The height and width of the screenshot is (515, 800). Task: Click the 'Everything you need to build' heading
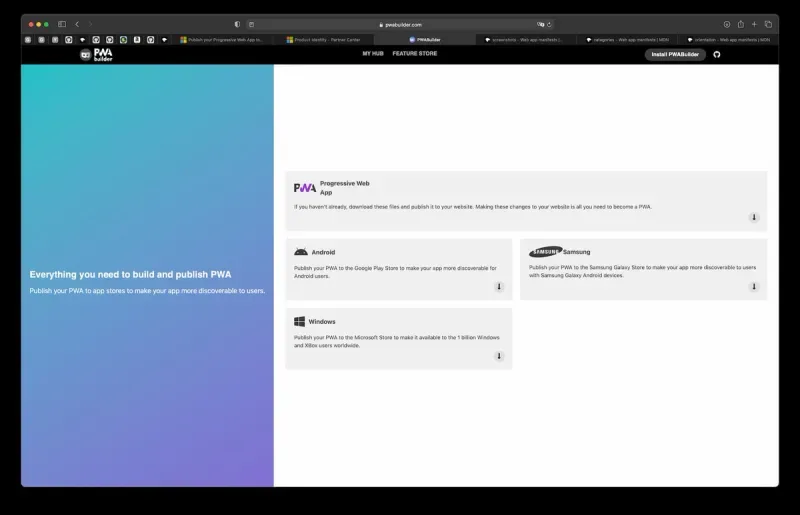[x=130, y=275]
